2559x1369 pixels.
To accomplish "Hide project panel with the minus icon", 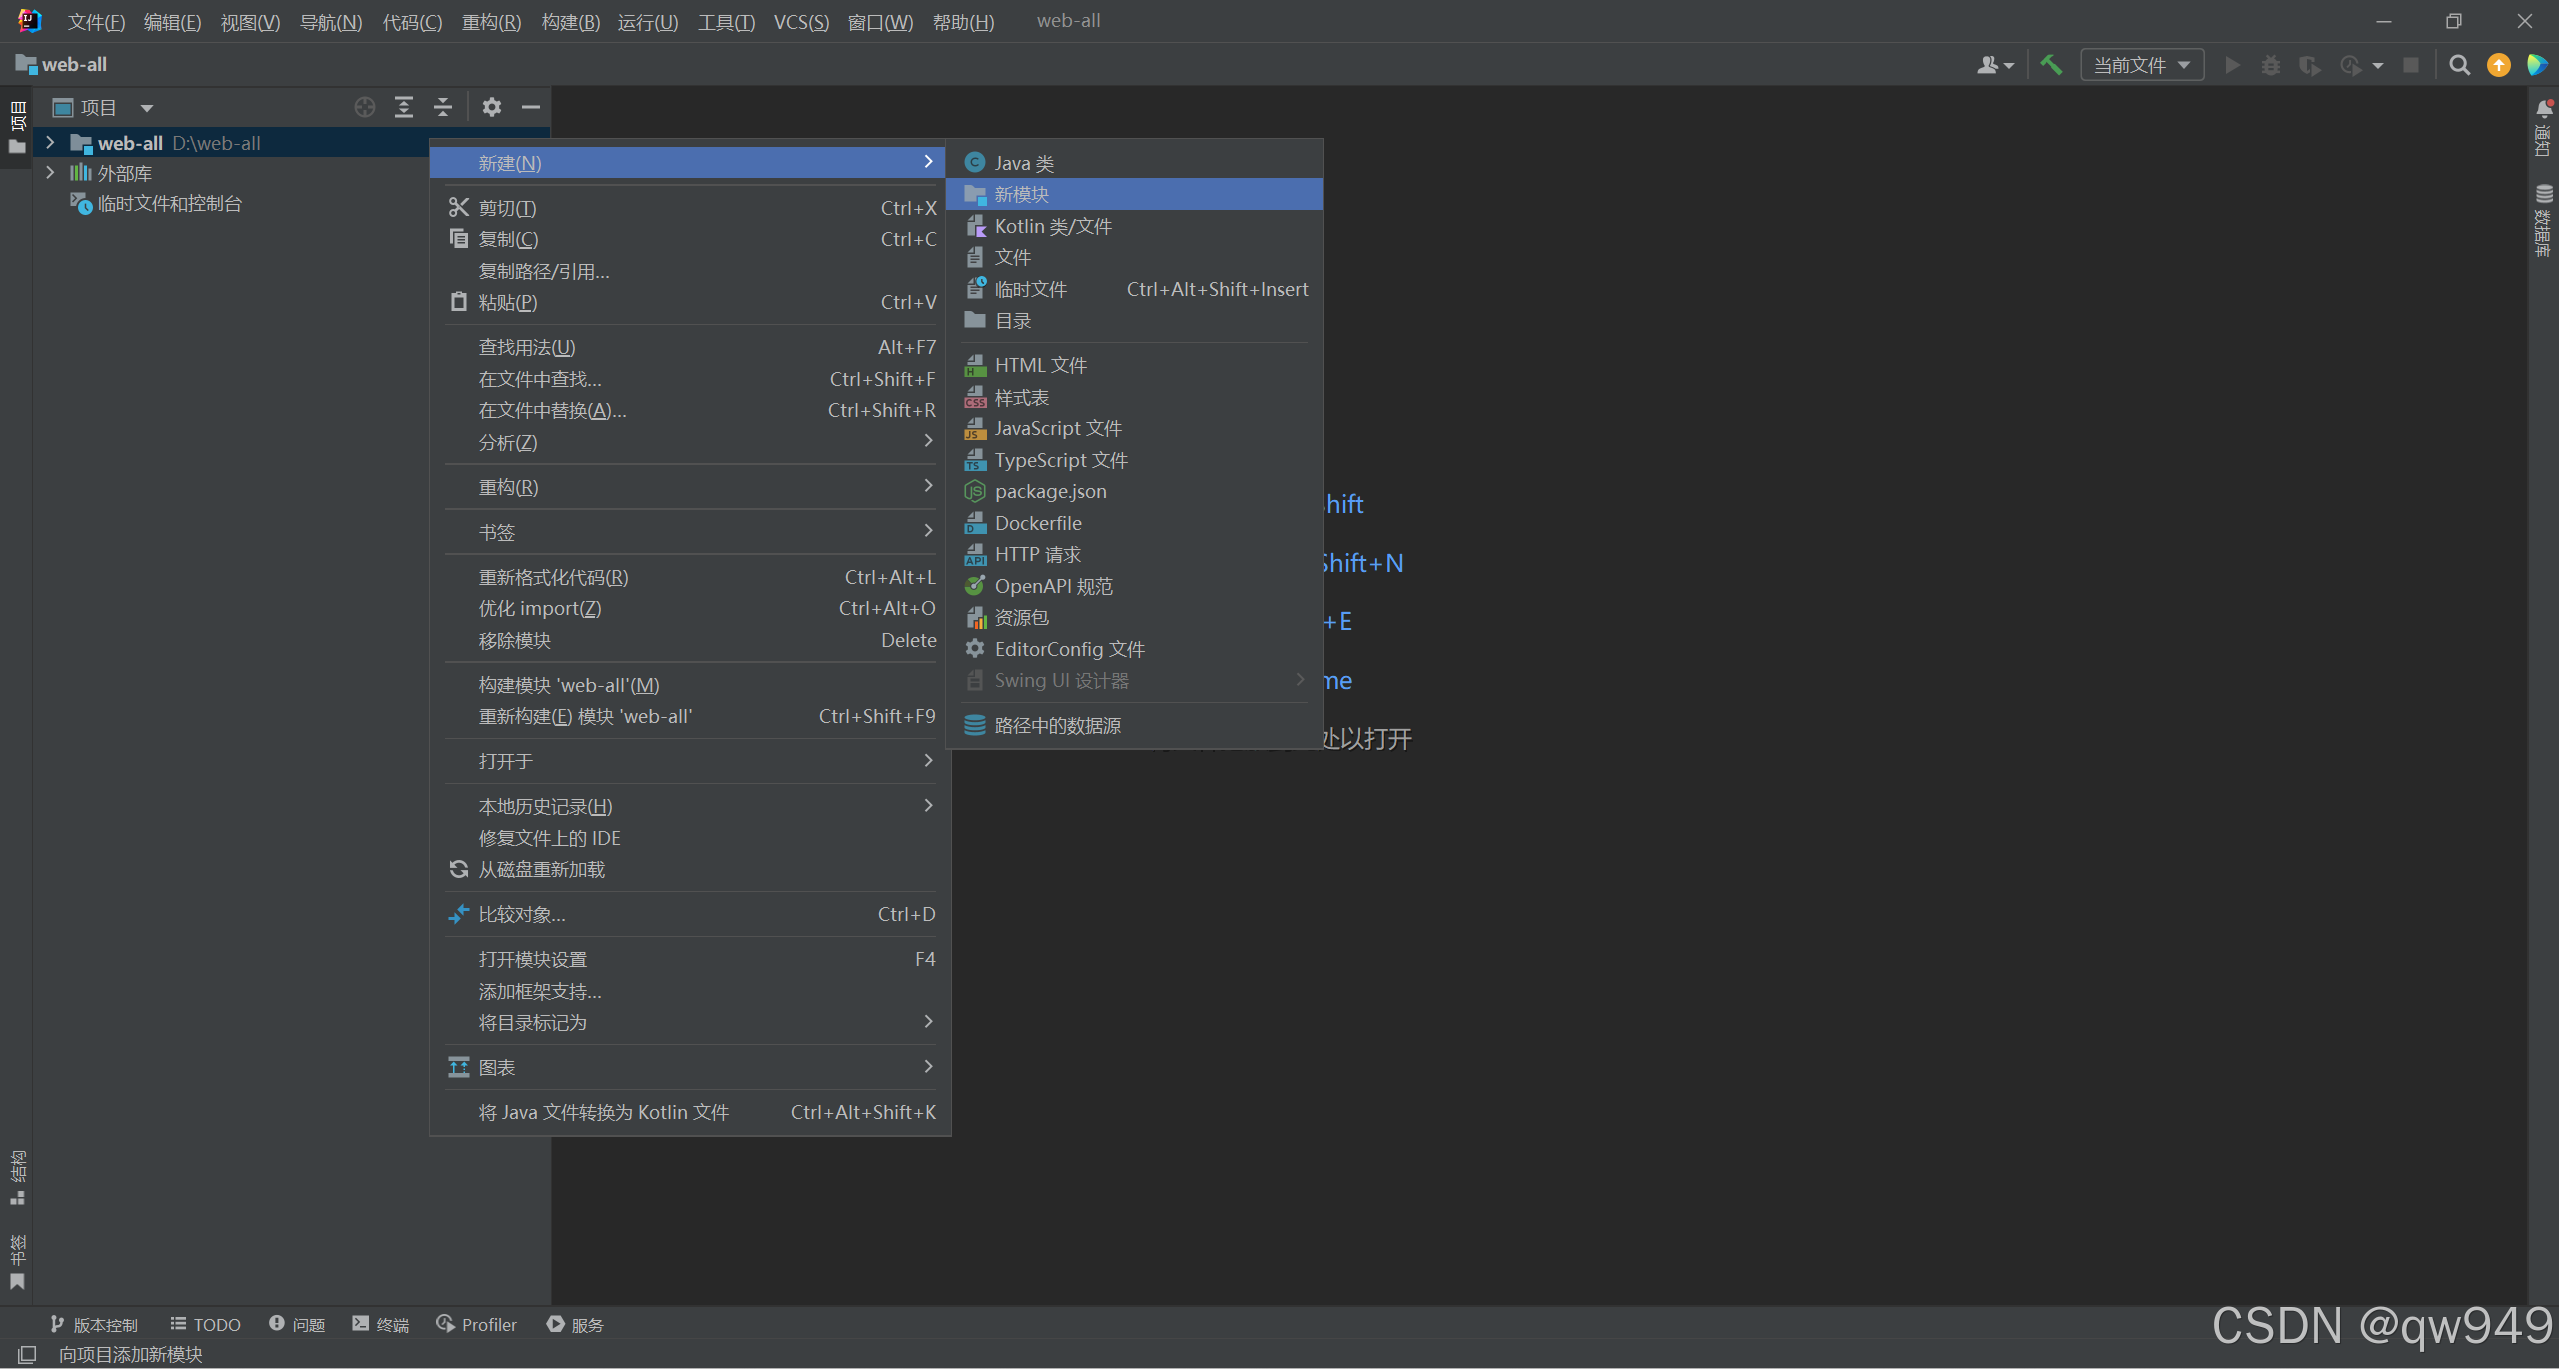I will 531,107.
